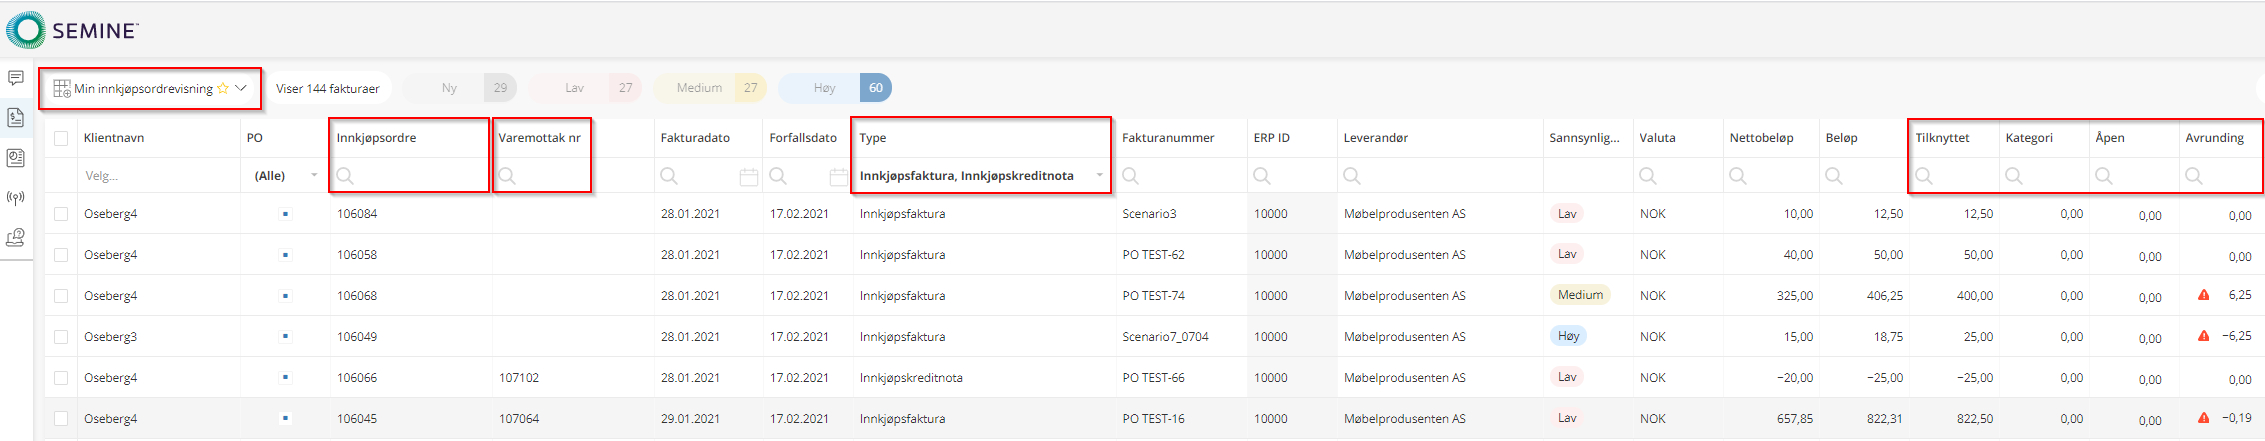Open the chat messages sidebar icon

point(16,78)
